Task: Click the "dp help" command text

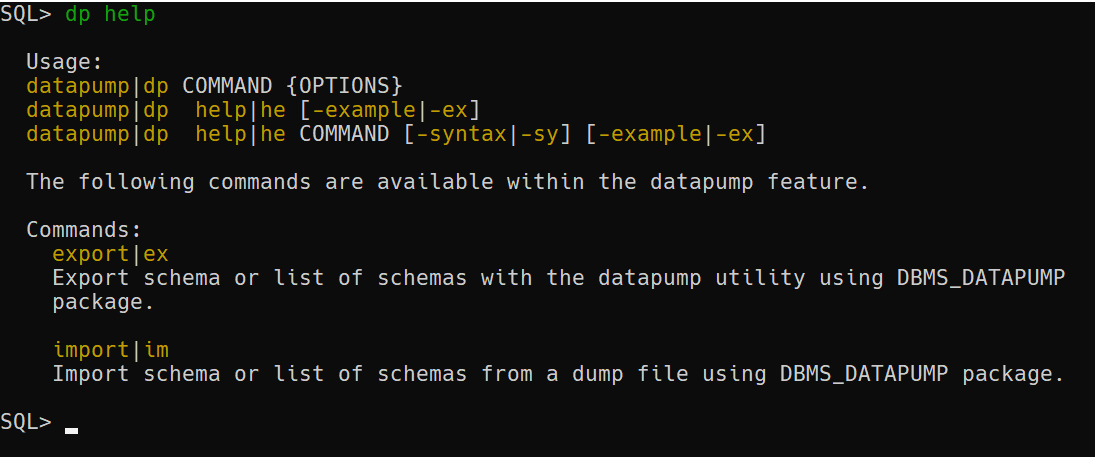Action: pos(110,14)
